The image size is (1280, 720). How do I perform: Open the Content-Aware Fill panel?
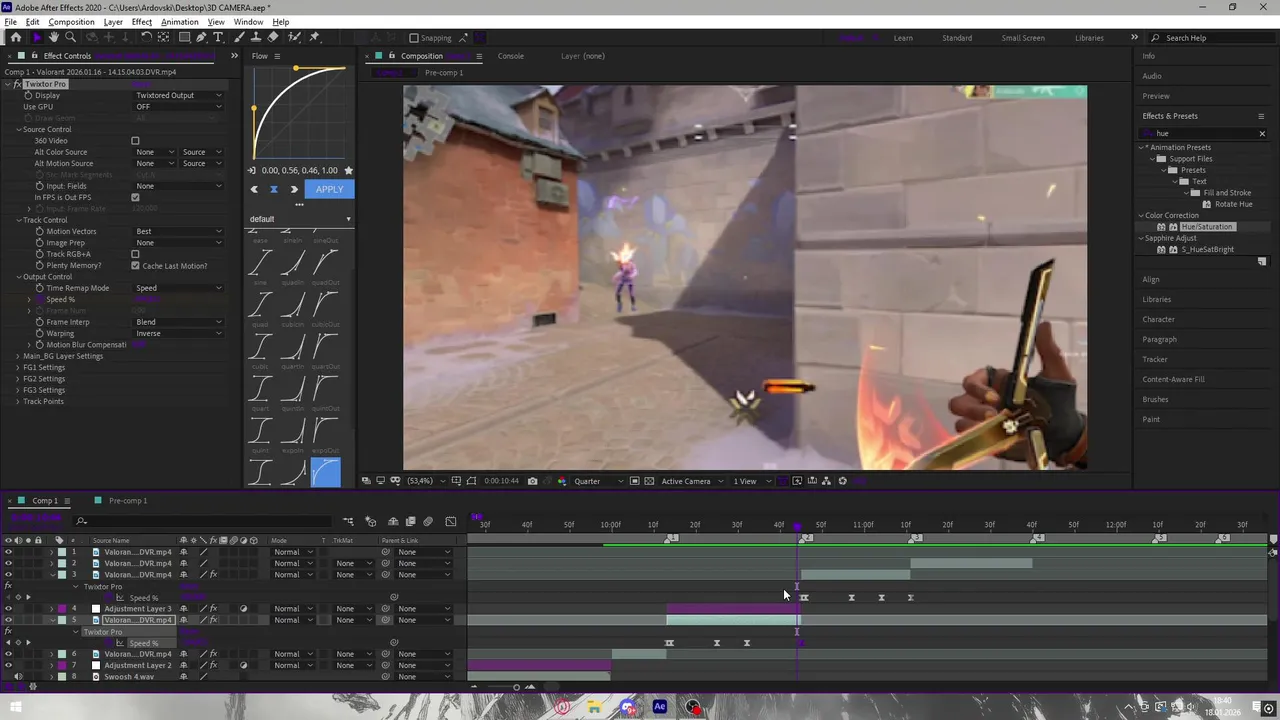[1173, 379]
